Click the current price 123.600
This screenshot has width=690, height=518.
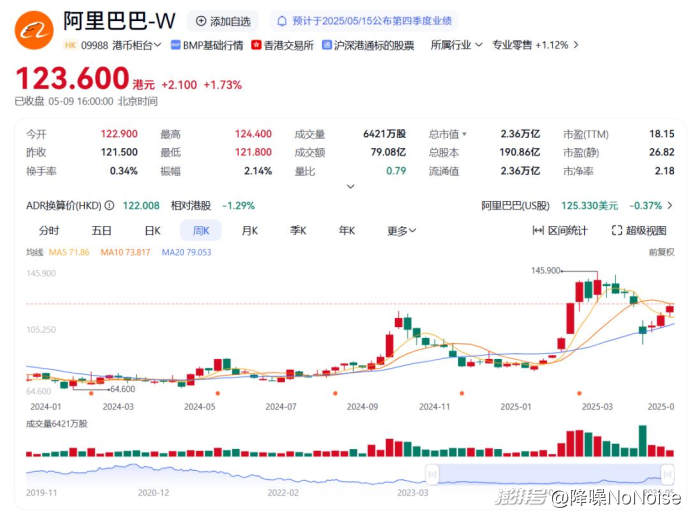click(73, 78)
